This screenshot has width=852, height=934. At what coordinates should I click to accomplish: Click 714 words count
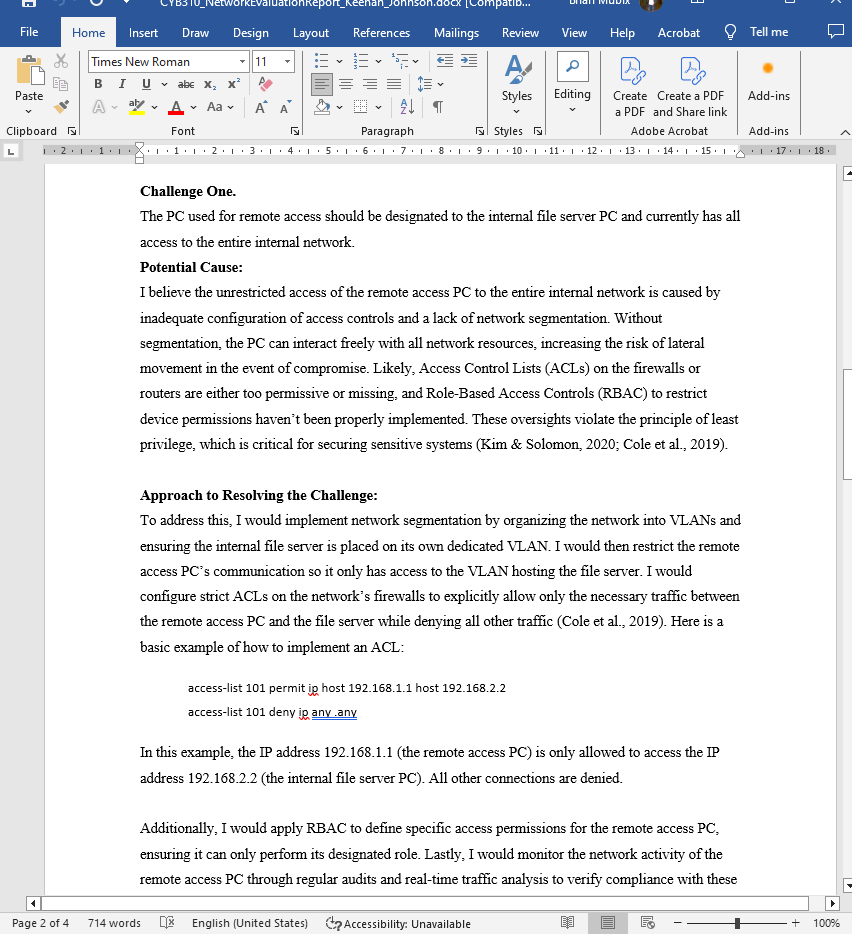point(114,923)
